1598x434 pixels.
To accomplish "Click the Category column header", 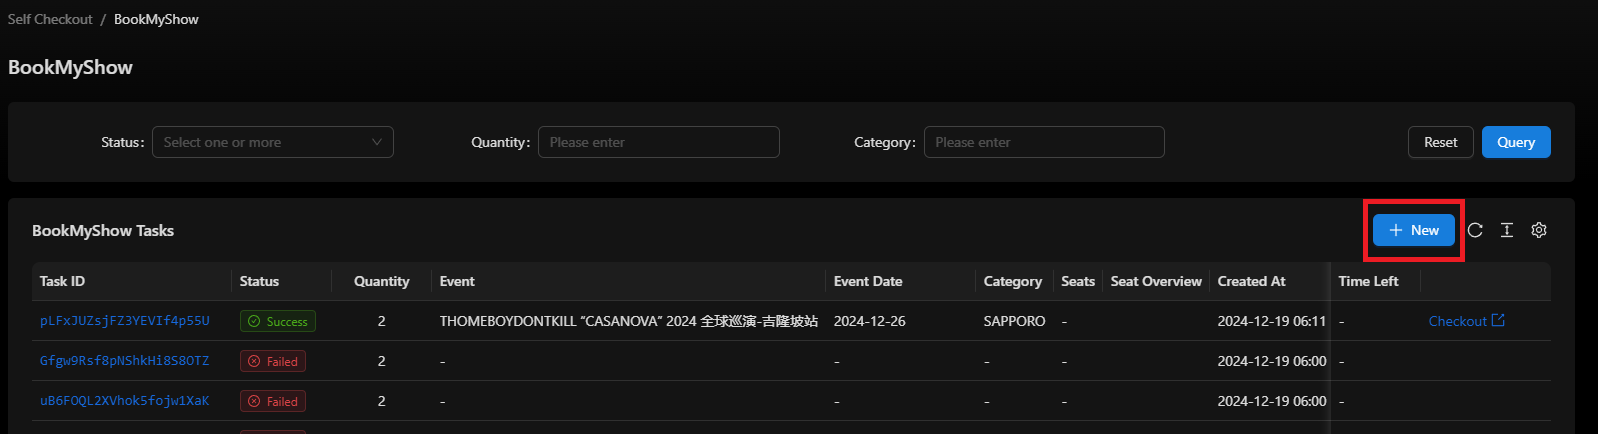I will 1012,281.
